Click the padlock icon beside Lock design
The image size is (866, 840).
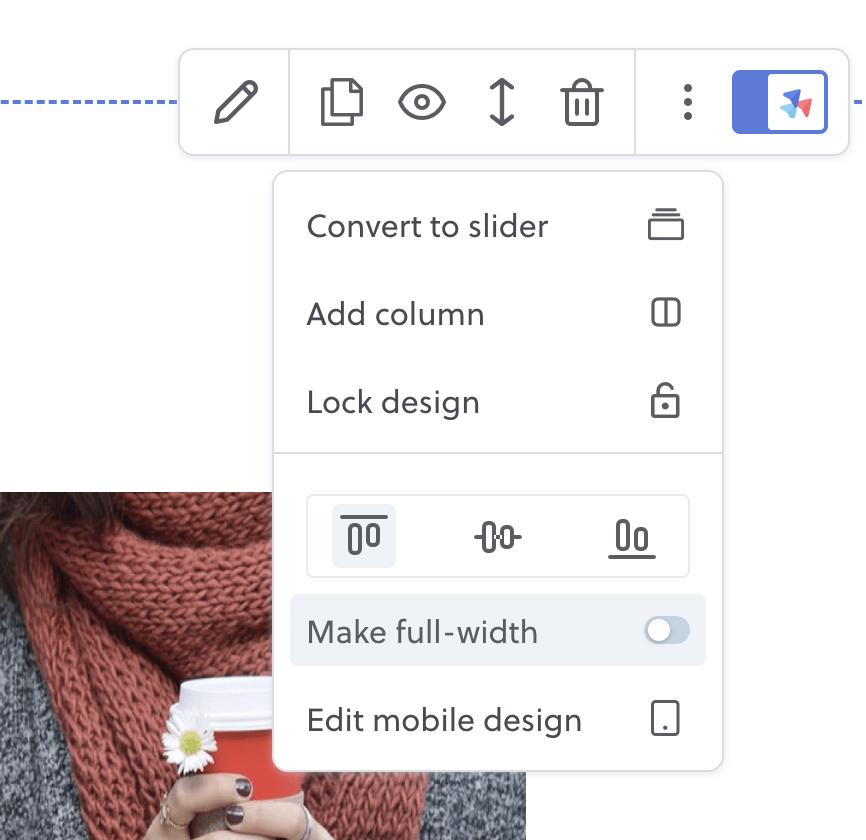[665, 402]
